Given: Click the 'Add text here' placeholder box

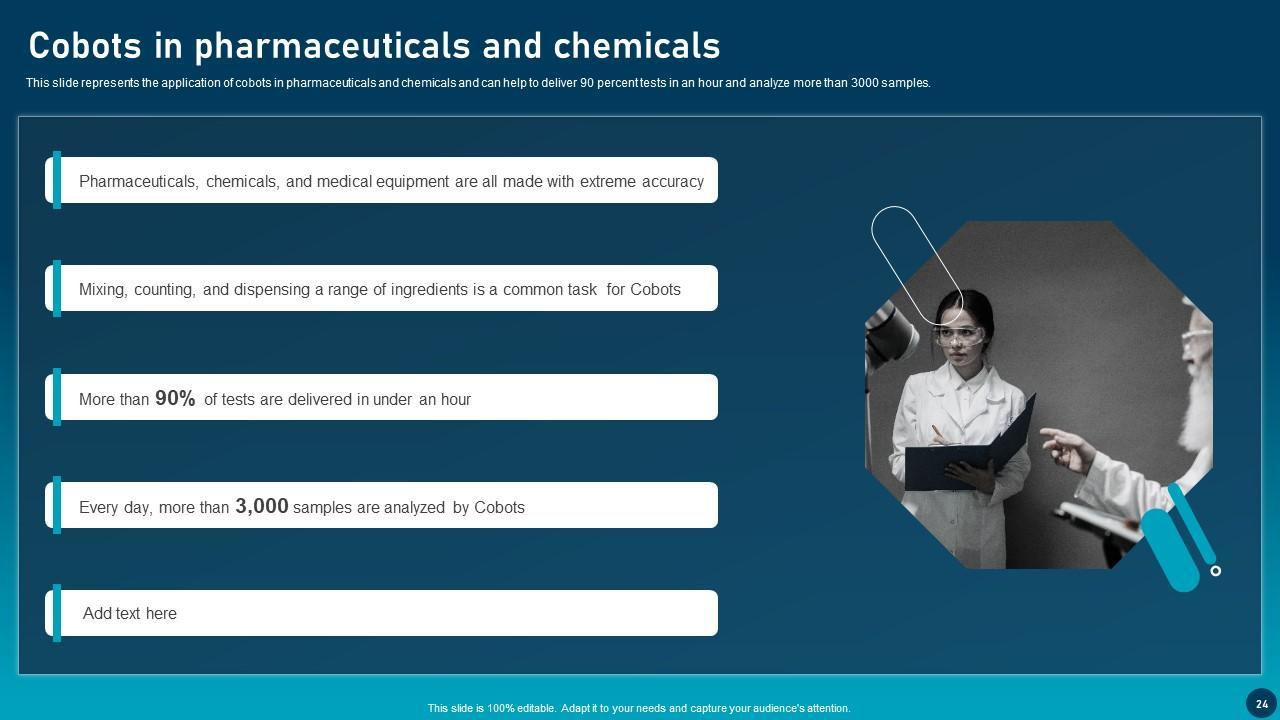Looking at the screenshot, I should coord(381,613).
